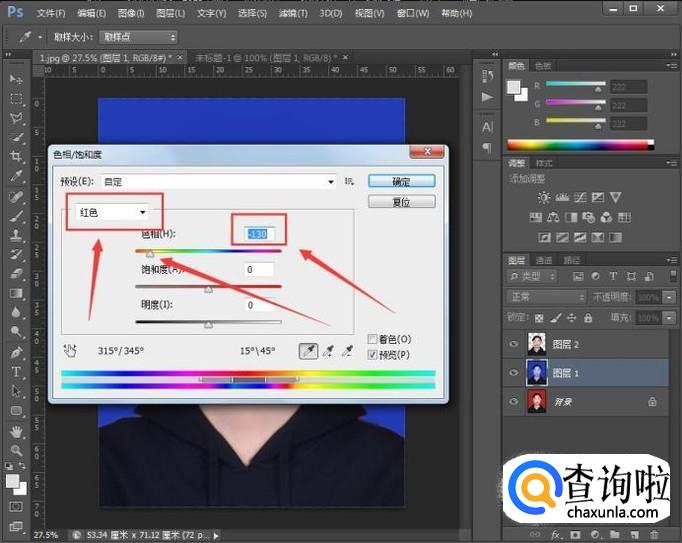Viewport: 682px width, 543px height.
Task: Click the 确定 button
Action: (400, 182)
